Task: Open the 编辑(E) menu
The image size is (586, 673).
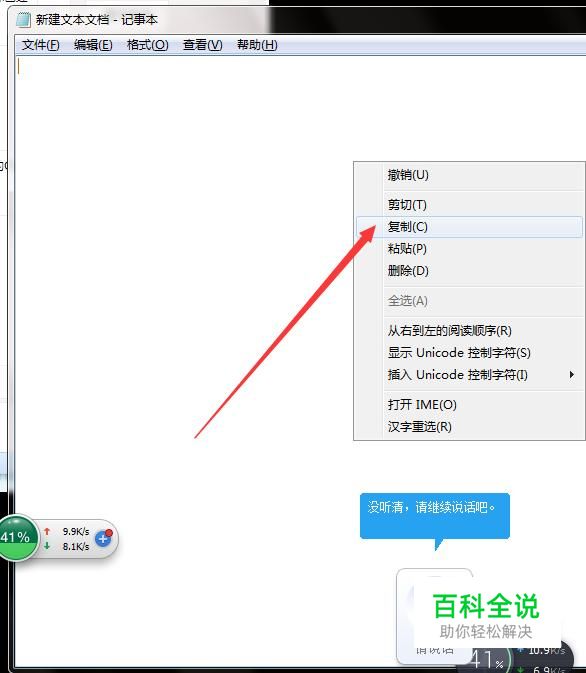Action: pyautogui.click(x=93, y=45)
